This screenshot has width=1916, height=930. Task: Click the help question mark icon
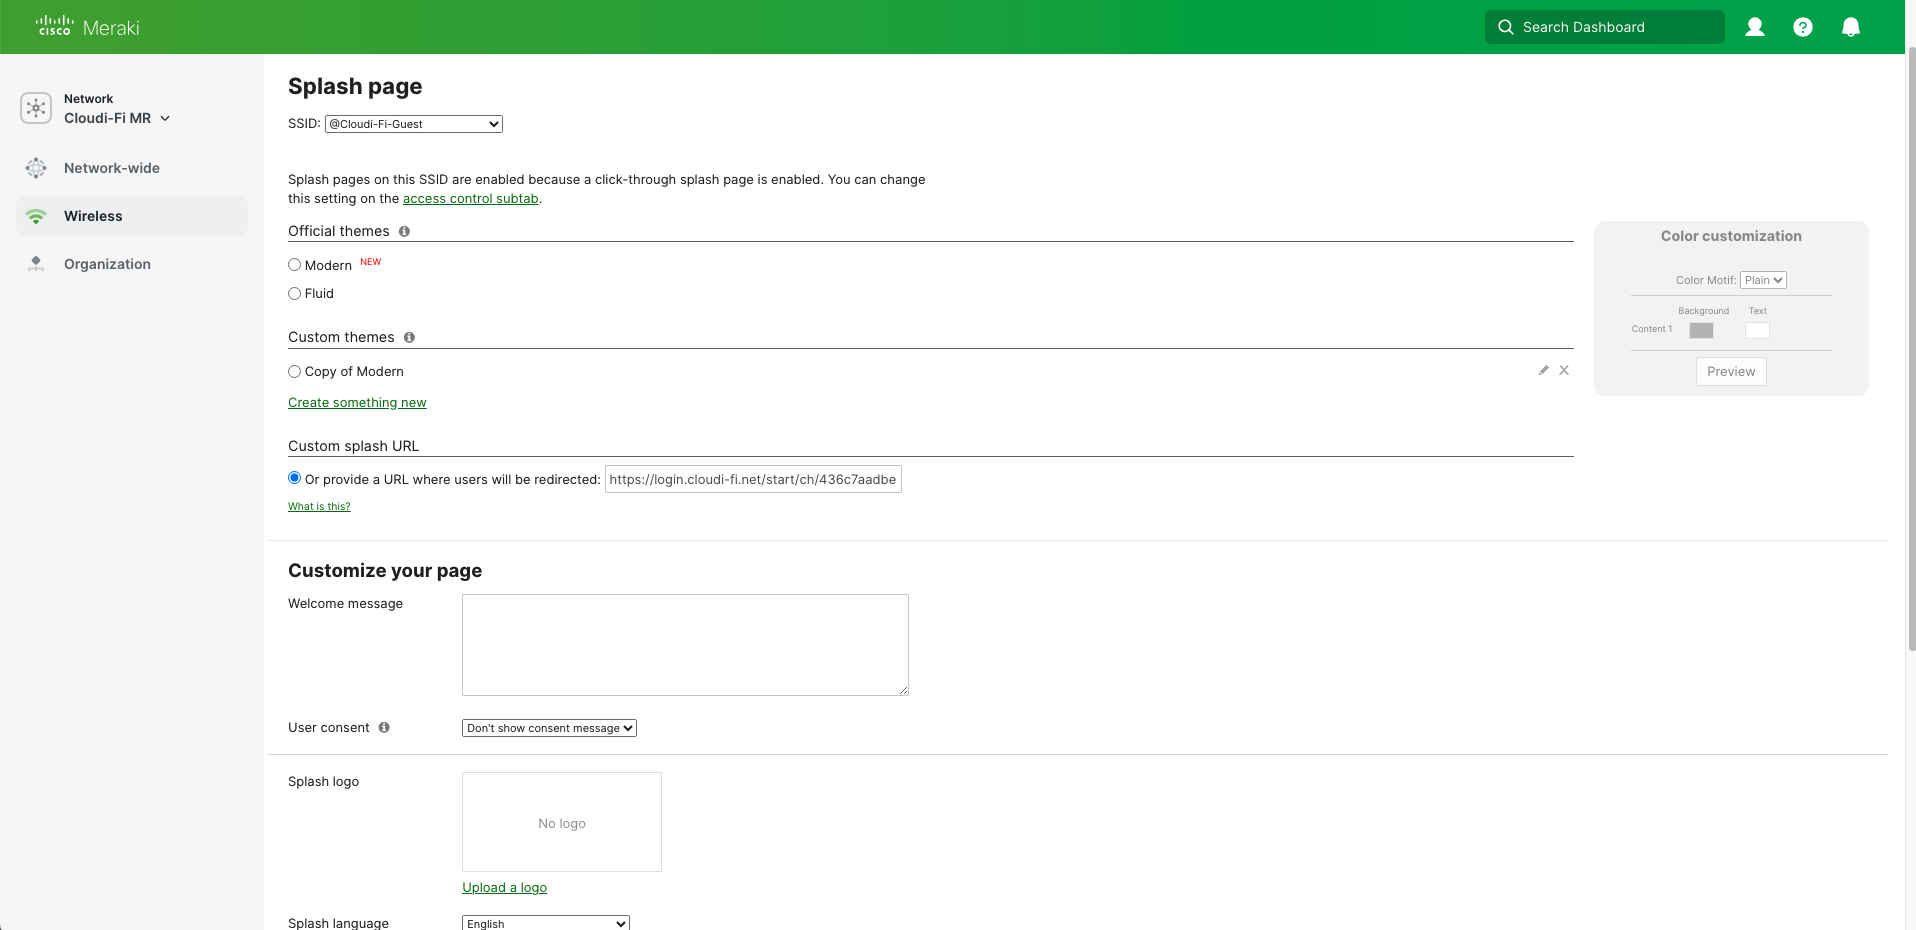pos(1803,27)
